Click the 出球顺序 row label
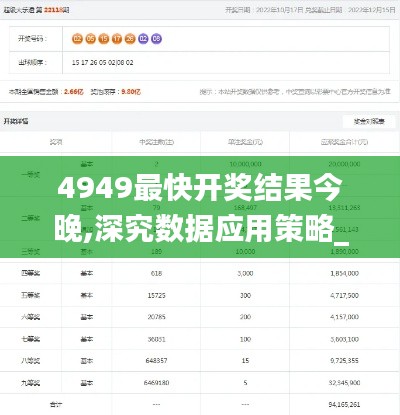This screenshot has width=400, height=415. [32, 62]
